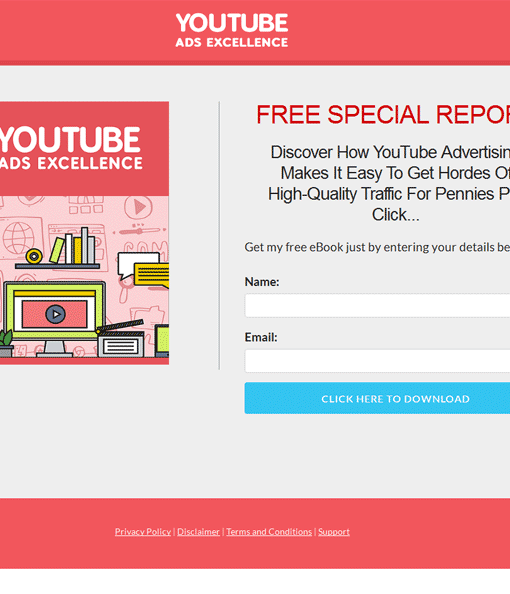Click the globe icon on the eBook cover
Screen dimensions: 510x594
pyautogui.click(x=19, y=238)
